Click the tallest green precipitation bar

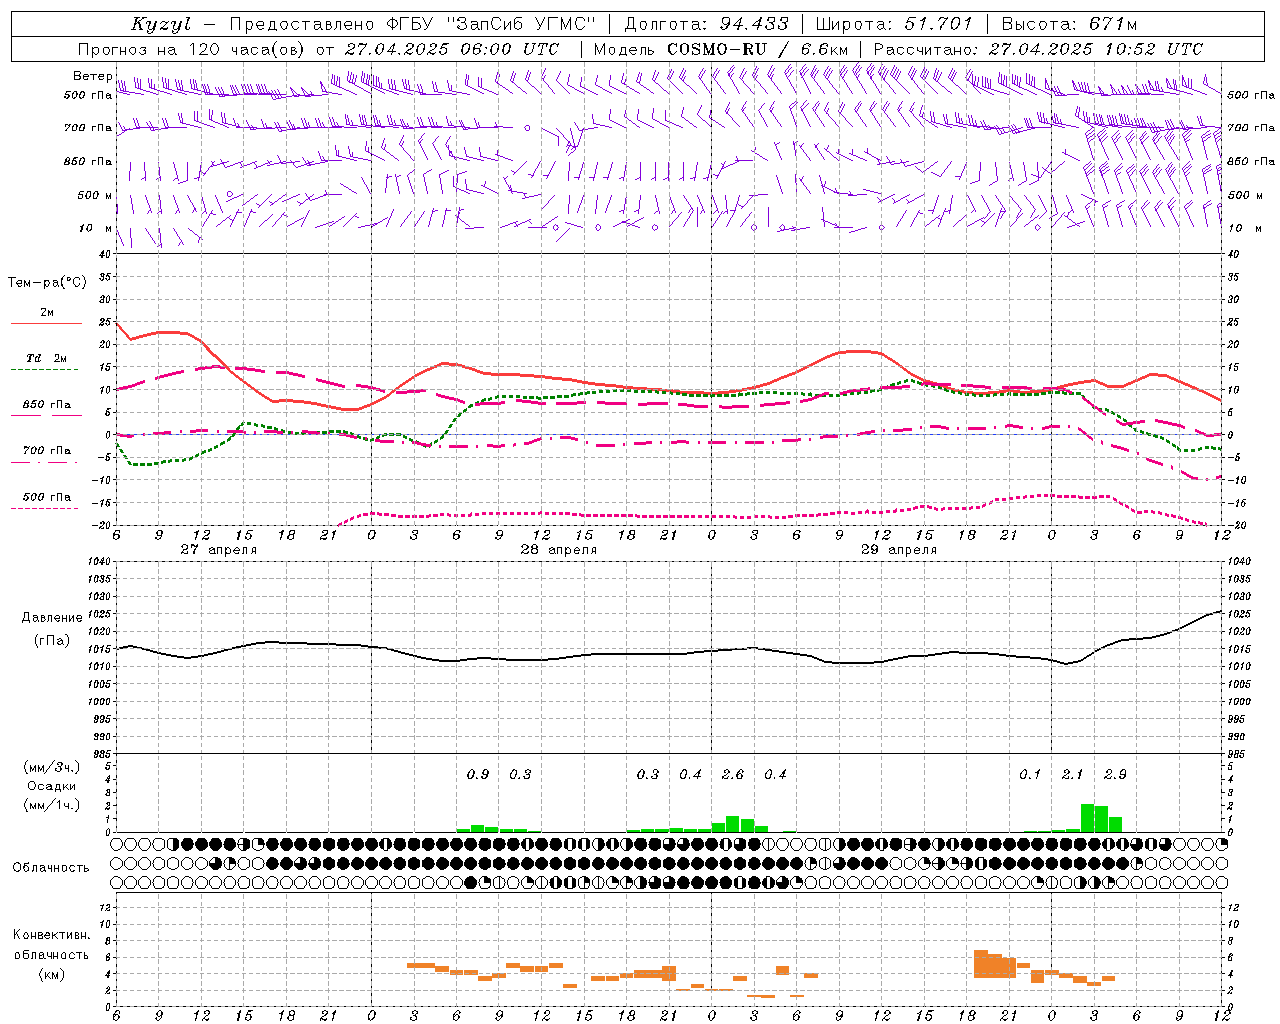(1087, 818)
